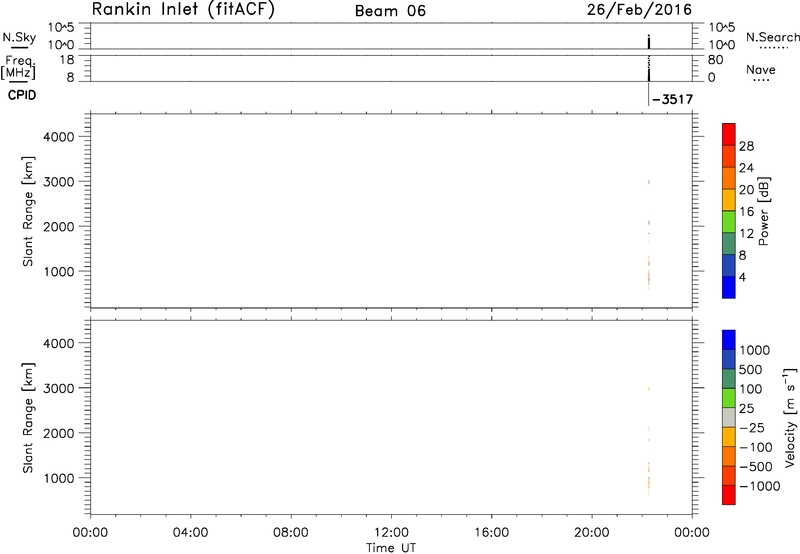Pick the red Power swatch above 28
Viewport: 800px width, 554px height.
[729, 134]
